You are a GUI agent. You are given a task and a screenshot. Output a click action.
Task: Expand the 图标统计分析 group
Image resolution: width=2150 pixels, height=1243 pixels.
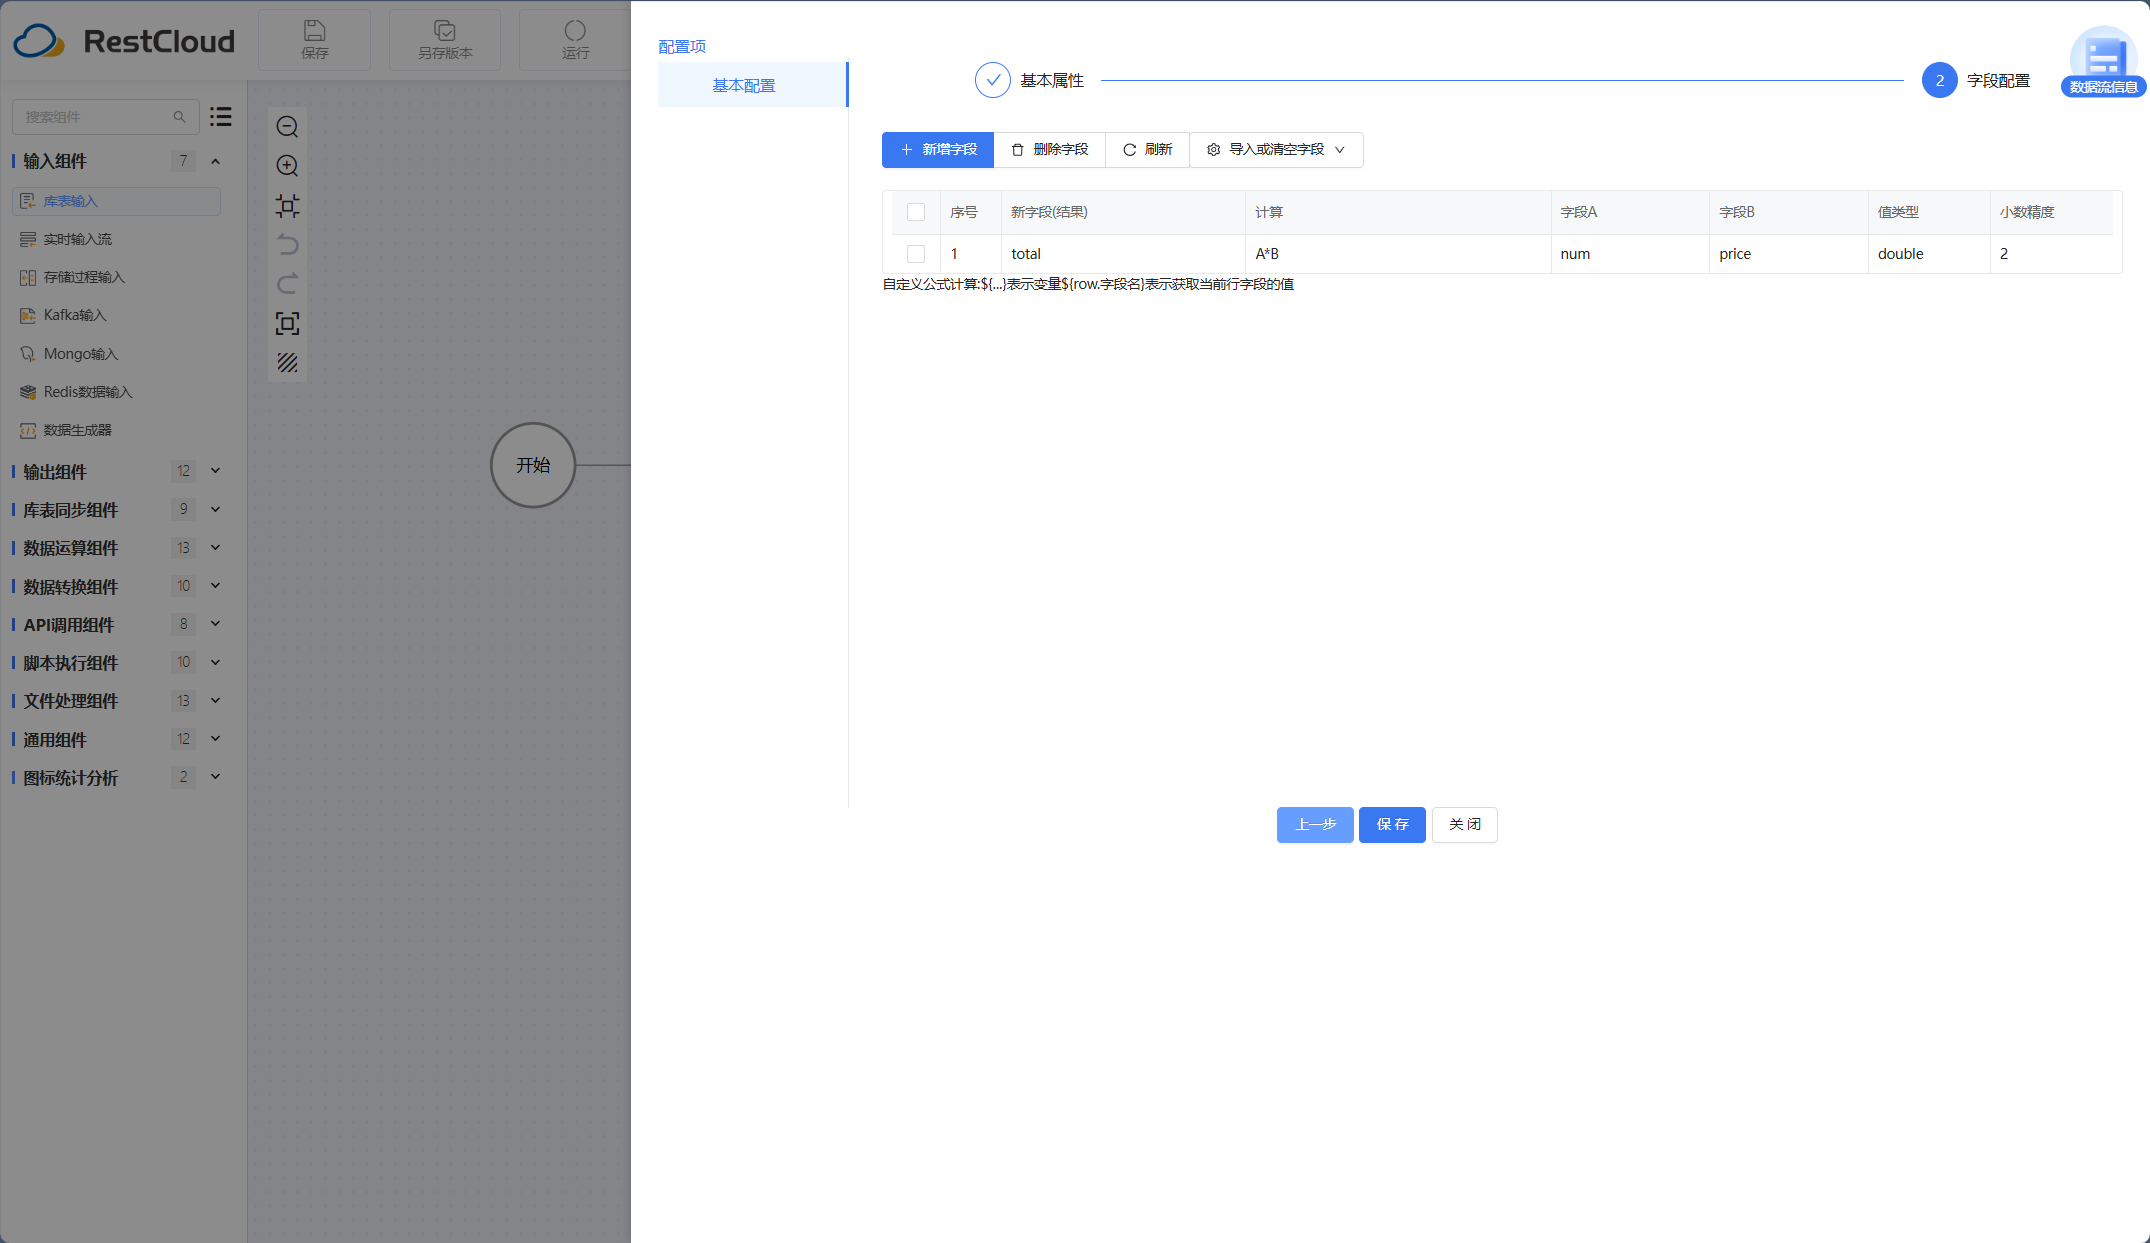215,777
